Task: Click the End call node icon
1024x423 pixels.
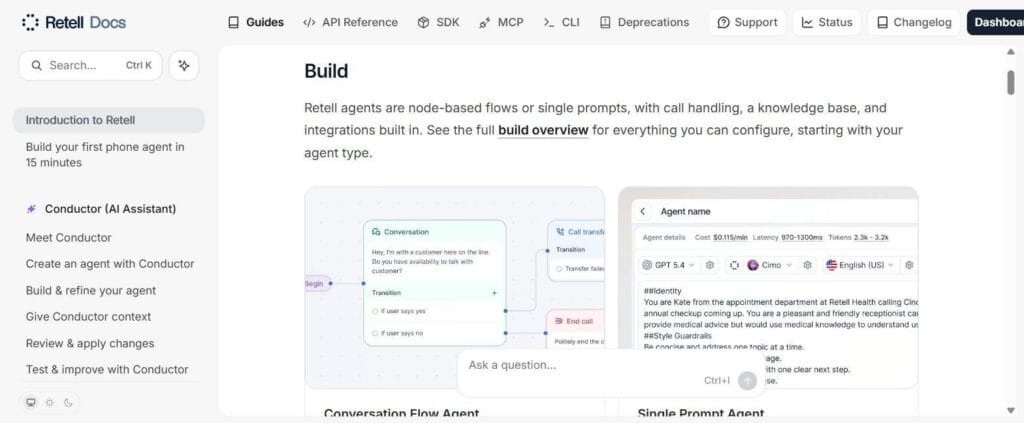Action: pyautogui.click(x=559, y=321)
